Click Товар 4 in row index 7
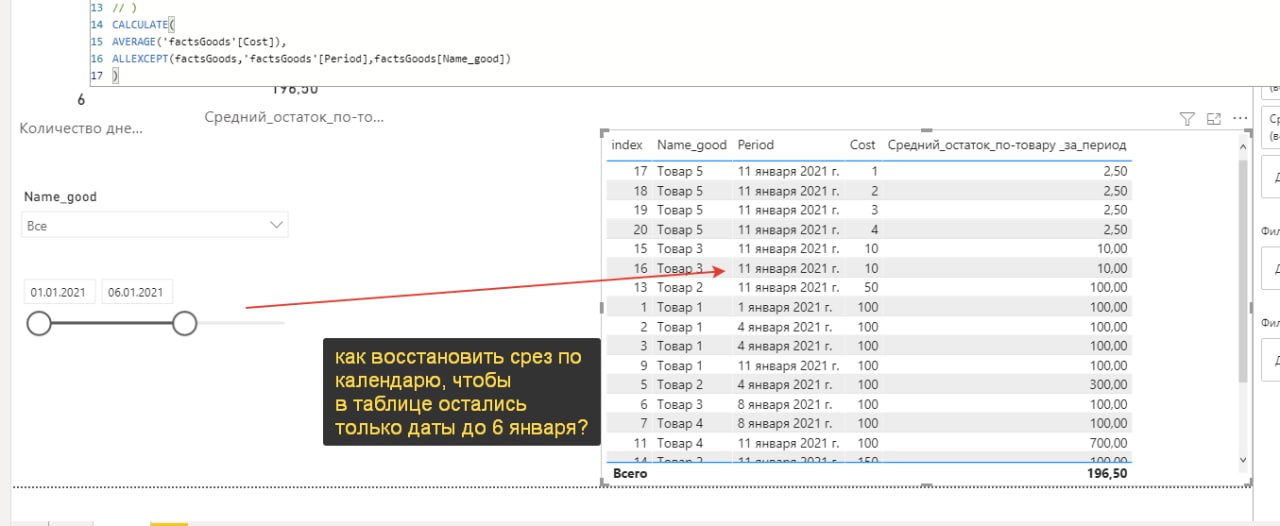 [680, 423]
